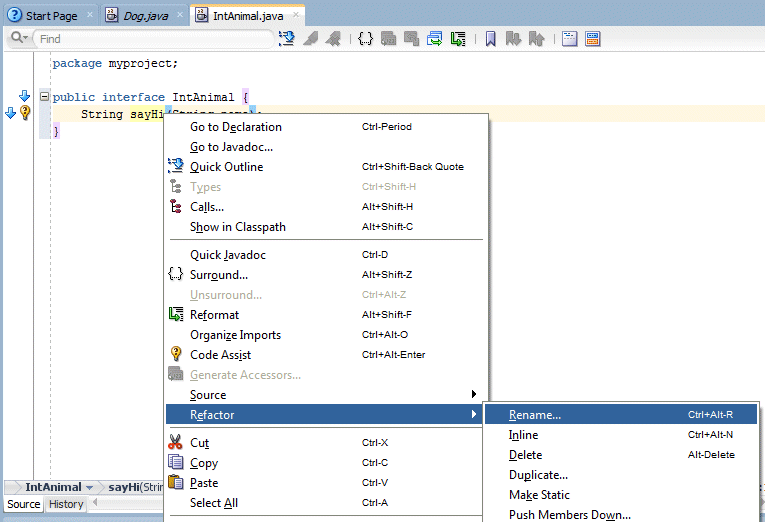
Task: Choose Paste in context menu
Action: pos(326,482)
